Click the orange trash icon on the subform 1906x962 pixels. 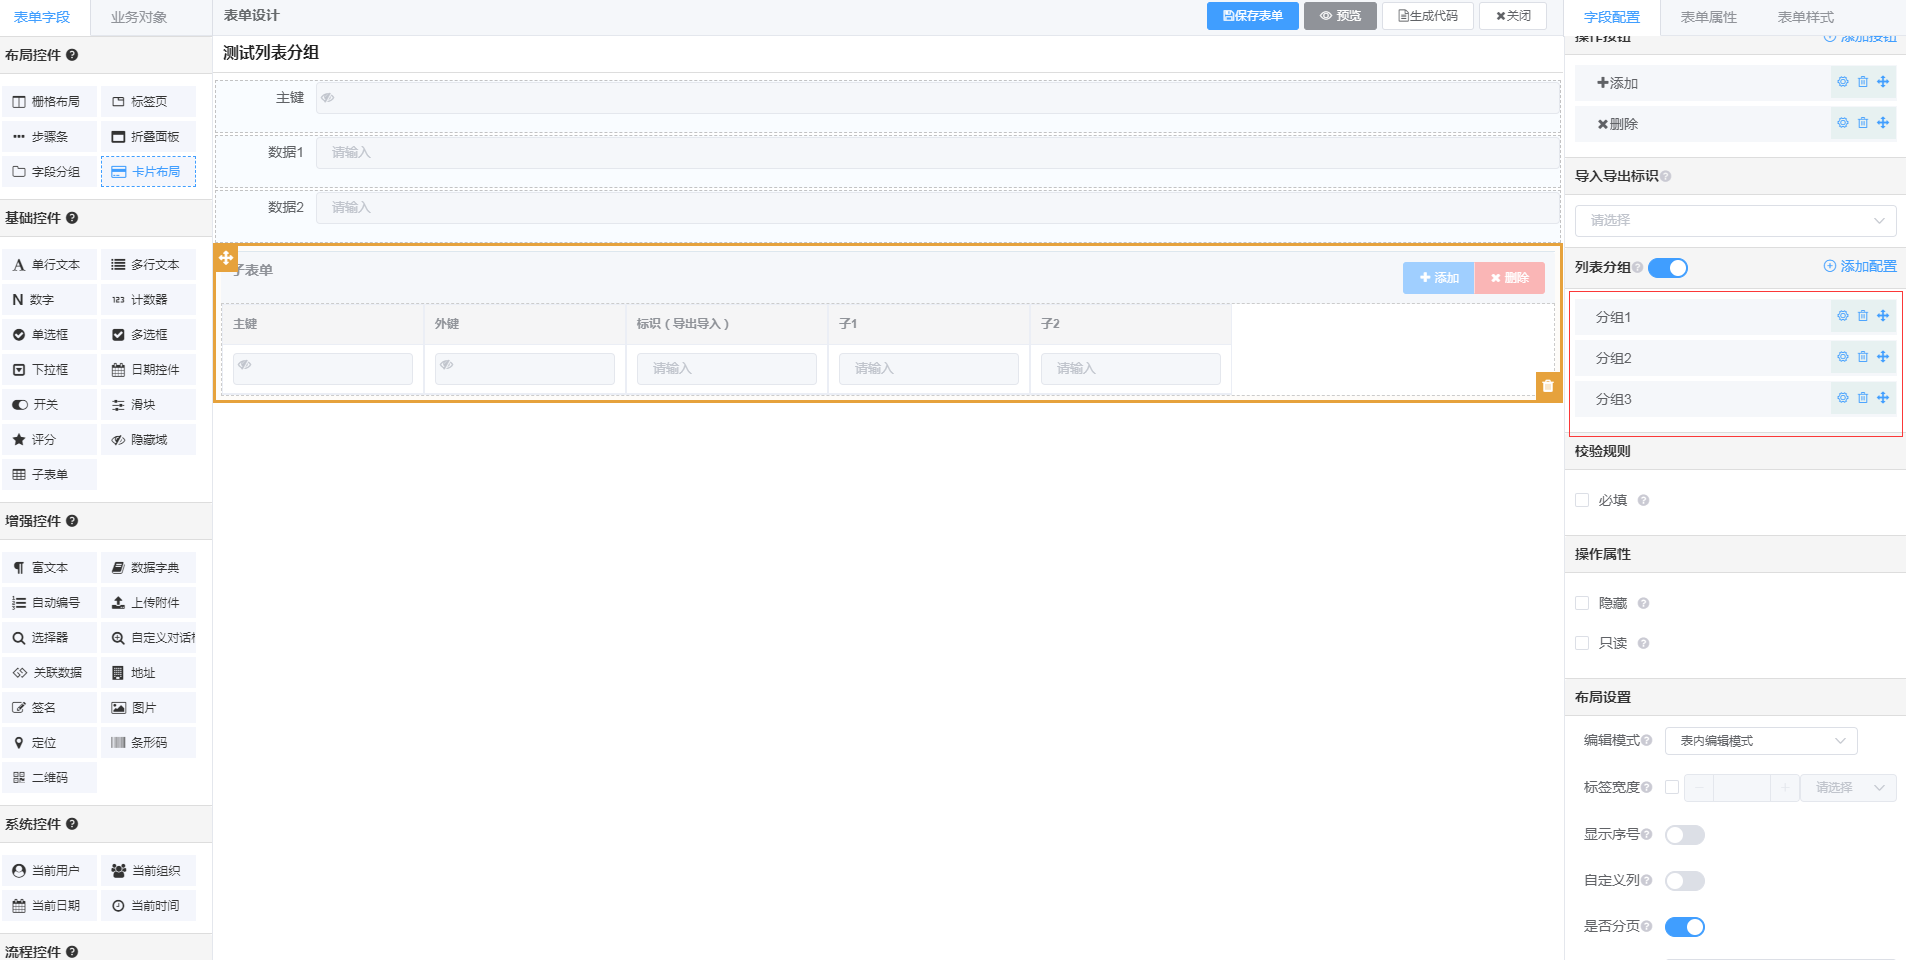(x=1547, y=386)
